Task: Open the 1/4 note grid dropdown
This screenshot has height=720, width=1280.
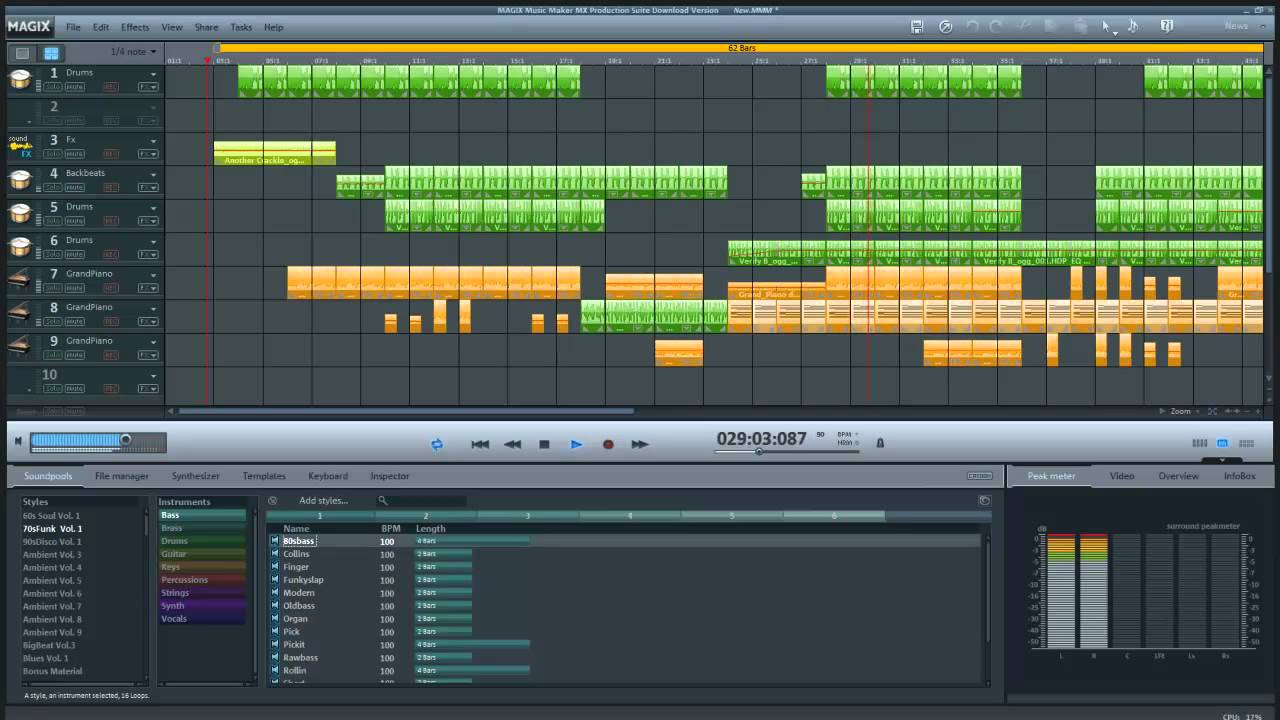Action: pyautogui.click(x=133, y=52)
